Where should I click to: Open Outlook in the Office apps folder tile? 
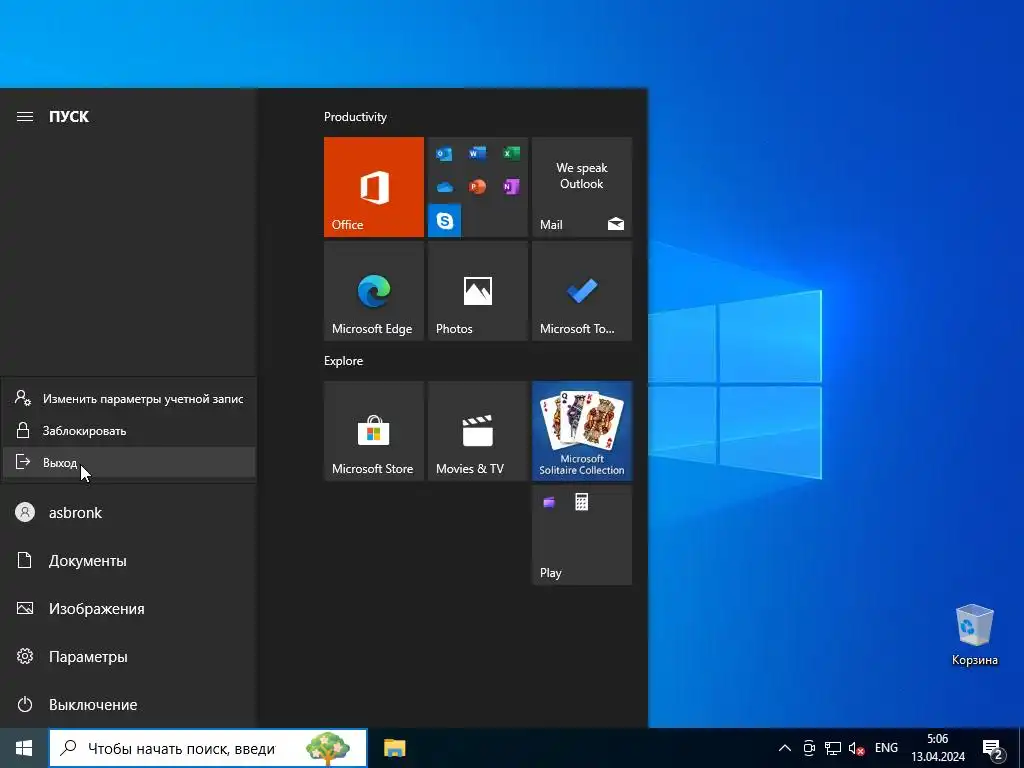coord(444,154)
